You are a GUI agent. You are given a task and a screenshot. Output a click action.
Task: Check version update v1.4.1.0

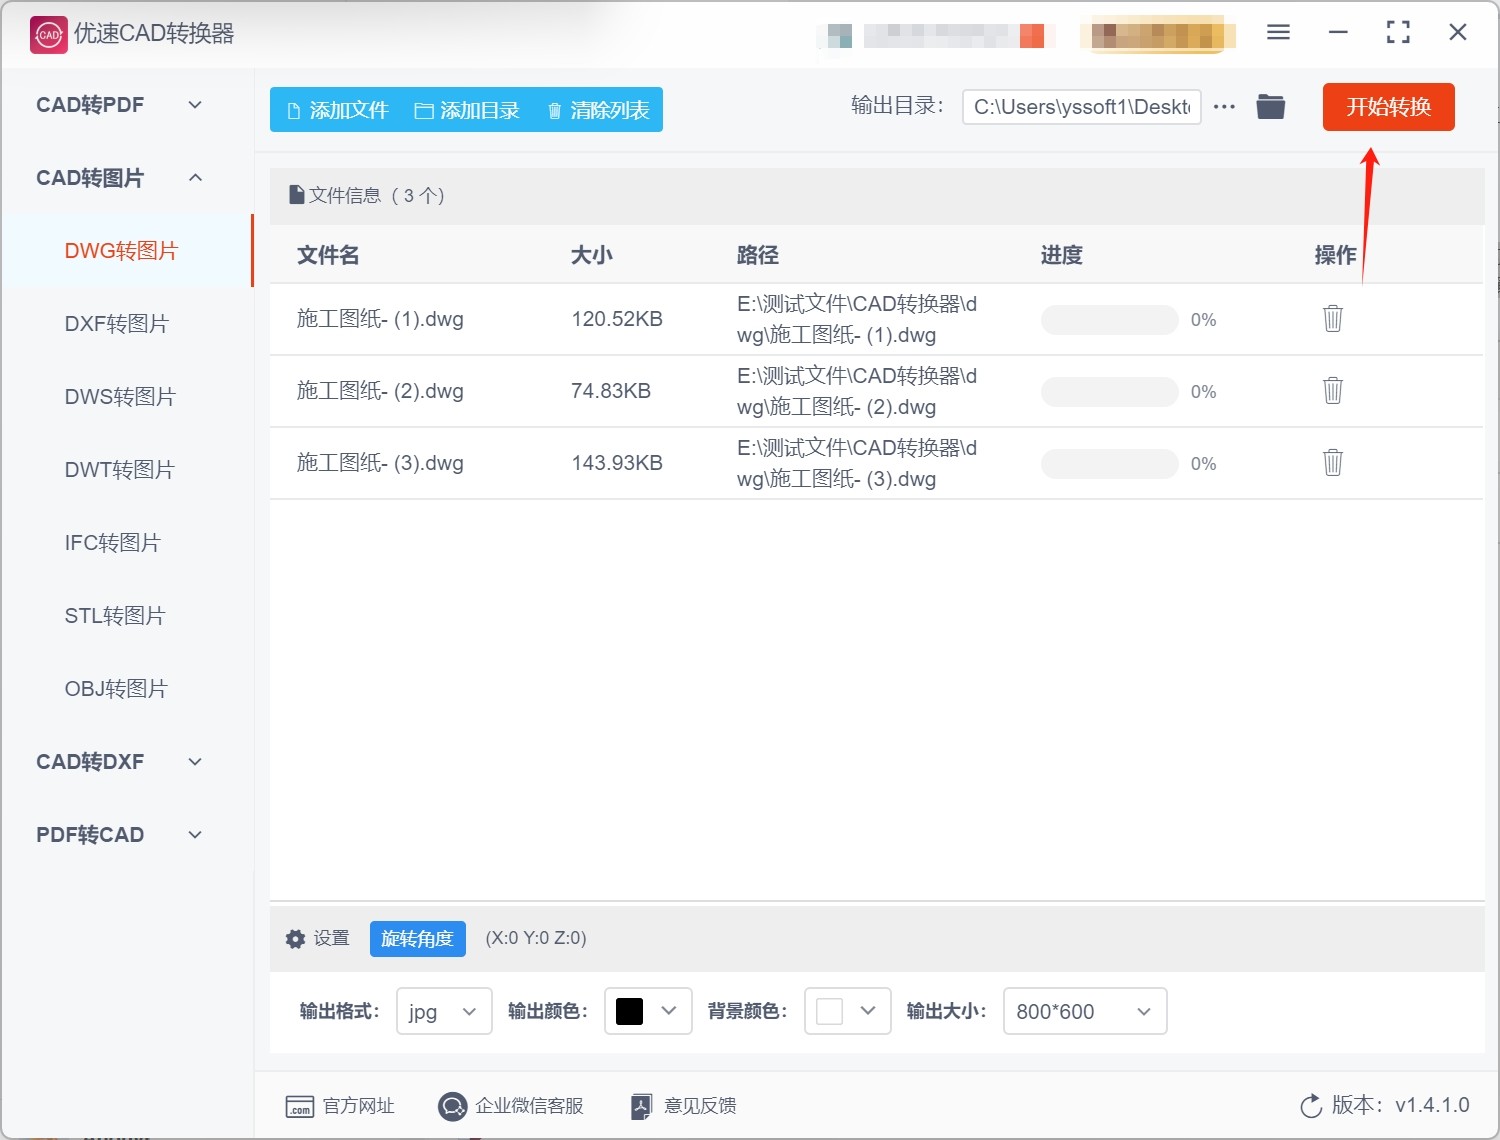click(1385, 1106)
